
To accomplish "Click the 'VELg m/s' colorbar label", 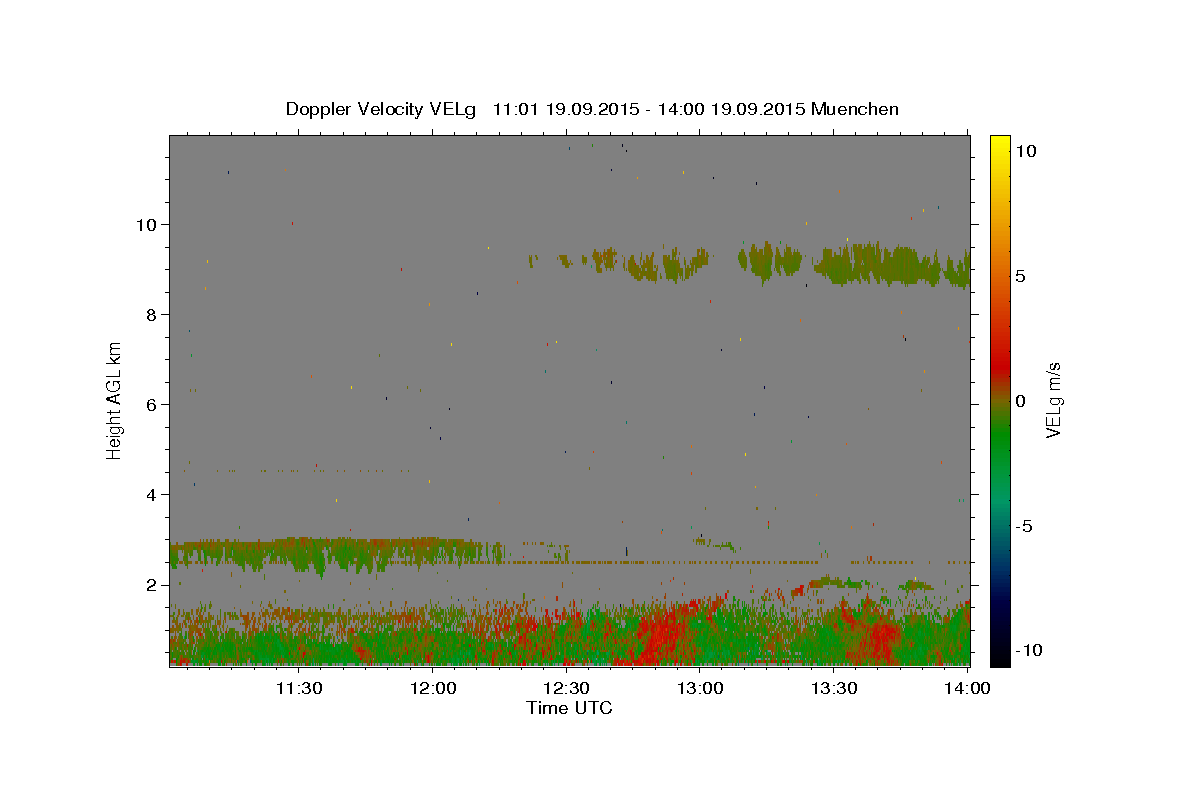I will click(1054, 400).
